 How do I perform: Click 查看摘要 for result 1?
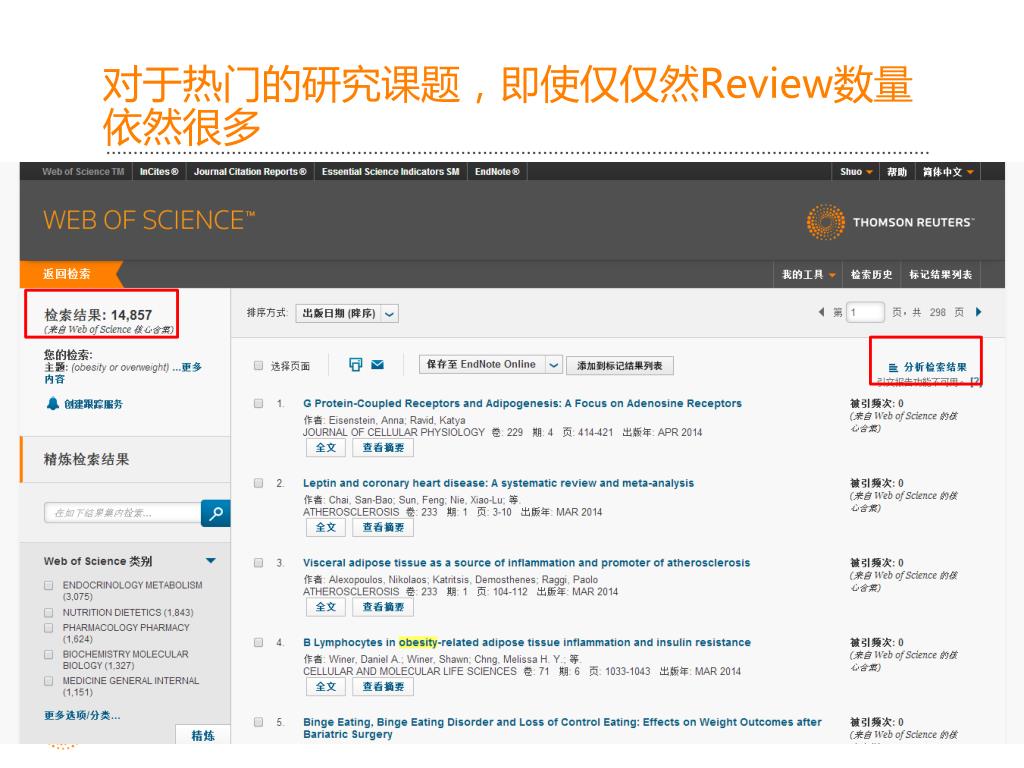click(x=383, y=448)
